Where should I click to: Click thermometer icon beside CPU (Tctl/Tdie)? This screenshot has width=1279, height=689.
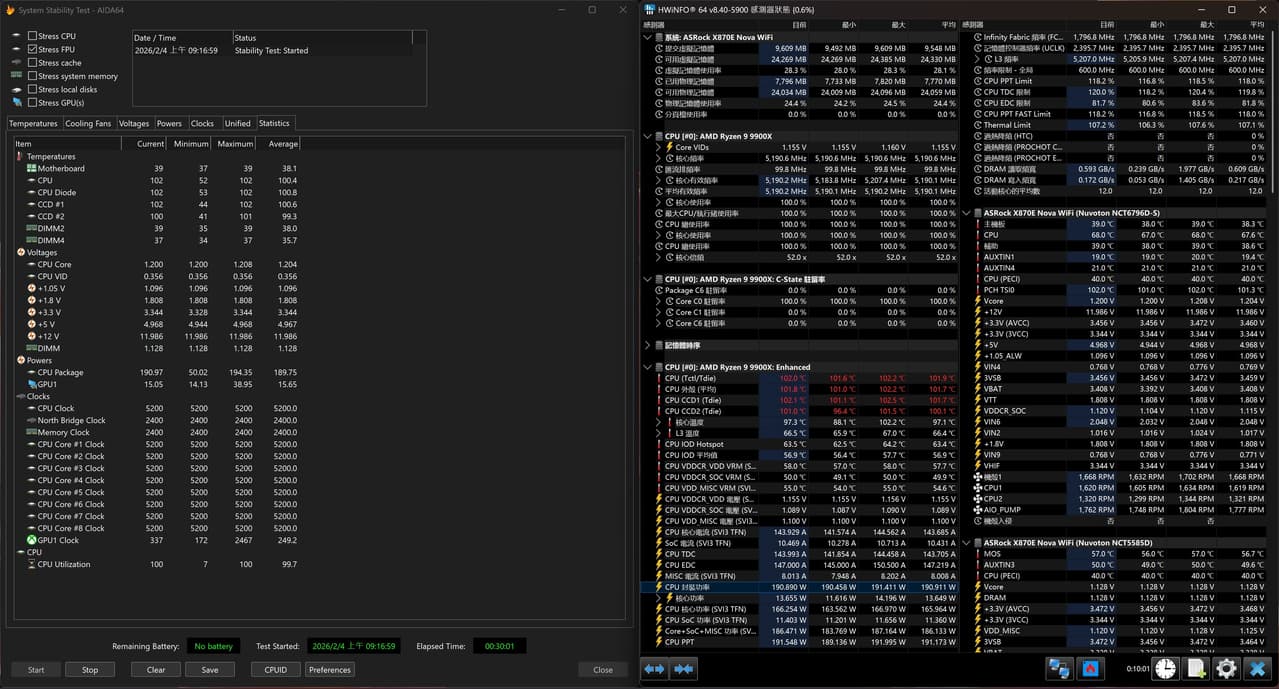[658, 378]
